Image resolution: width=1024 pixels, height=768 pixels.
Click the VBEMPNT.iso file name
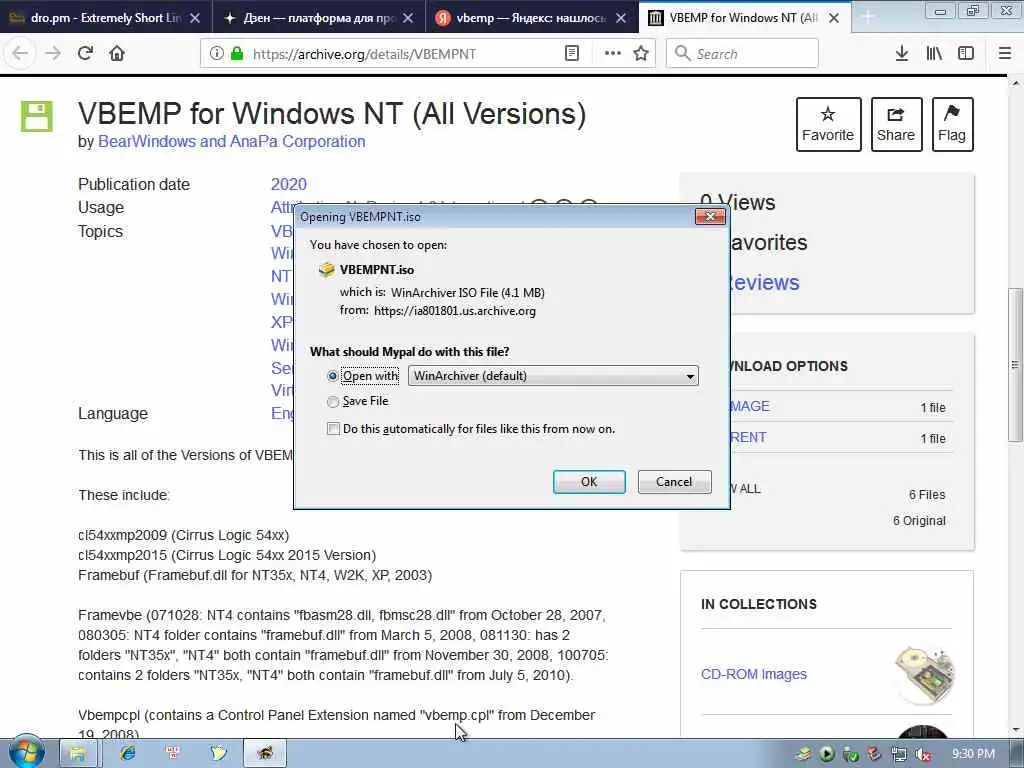[377, 270]
